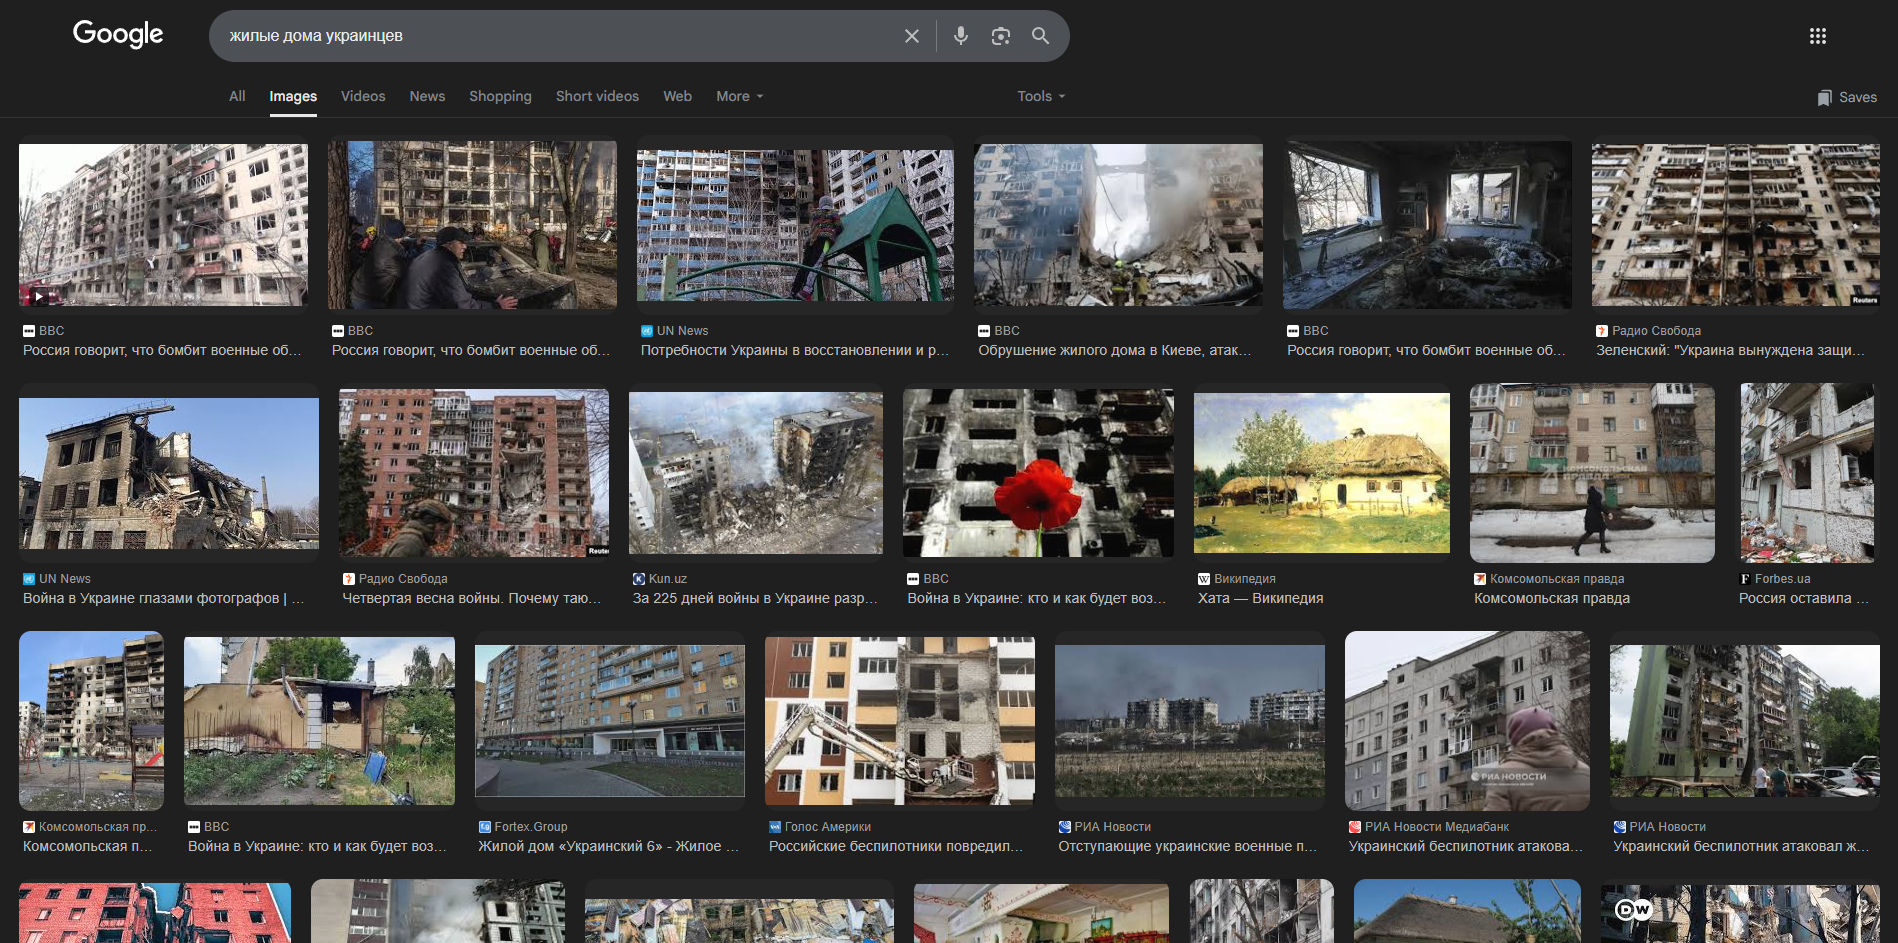Switch to the Videos tab
The height and width of the screenshot is (943, 1898).
(x=362, y=96)
